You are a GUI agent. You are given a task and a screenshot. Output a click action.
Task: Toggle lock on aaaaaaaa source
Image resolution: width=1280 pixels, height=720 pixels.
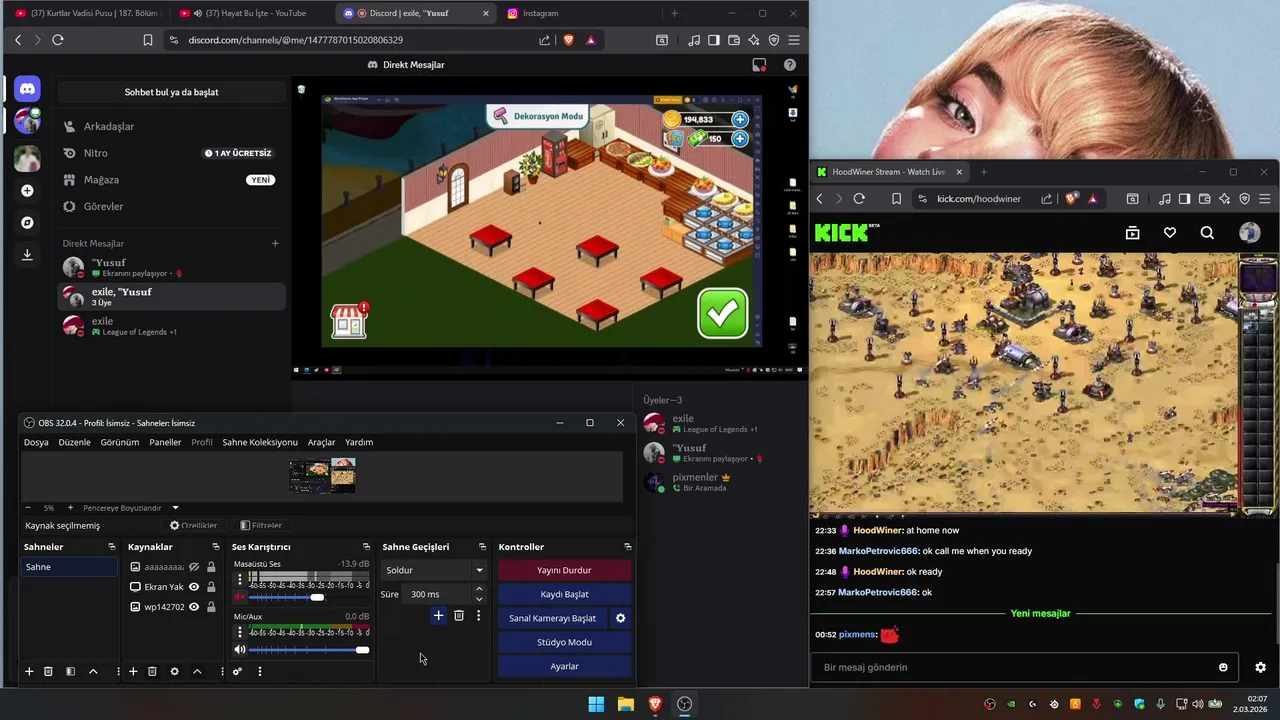pos(211,567)
